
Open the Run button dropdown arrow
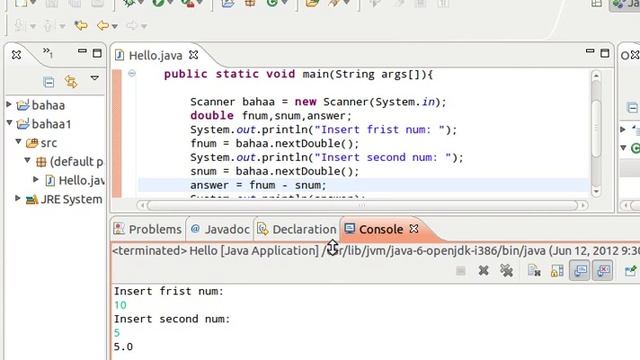(170, 3)
